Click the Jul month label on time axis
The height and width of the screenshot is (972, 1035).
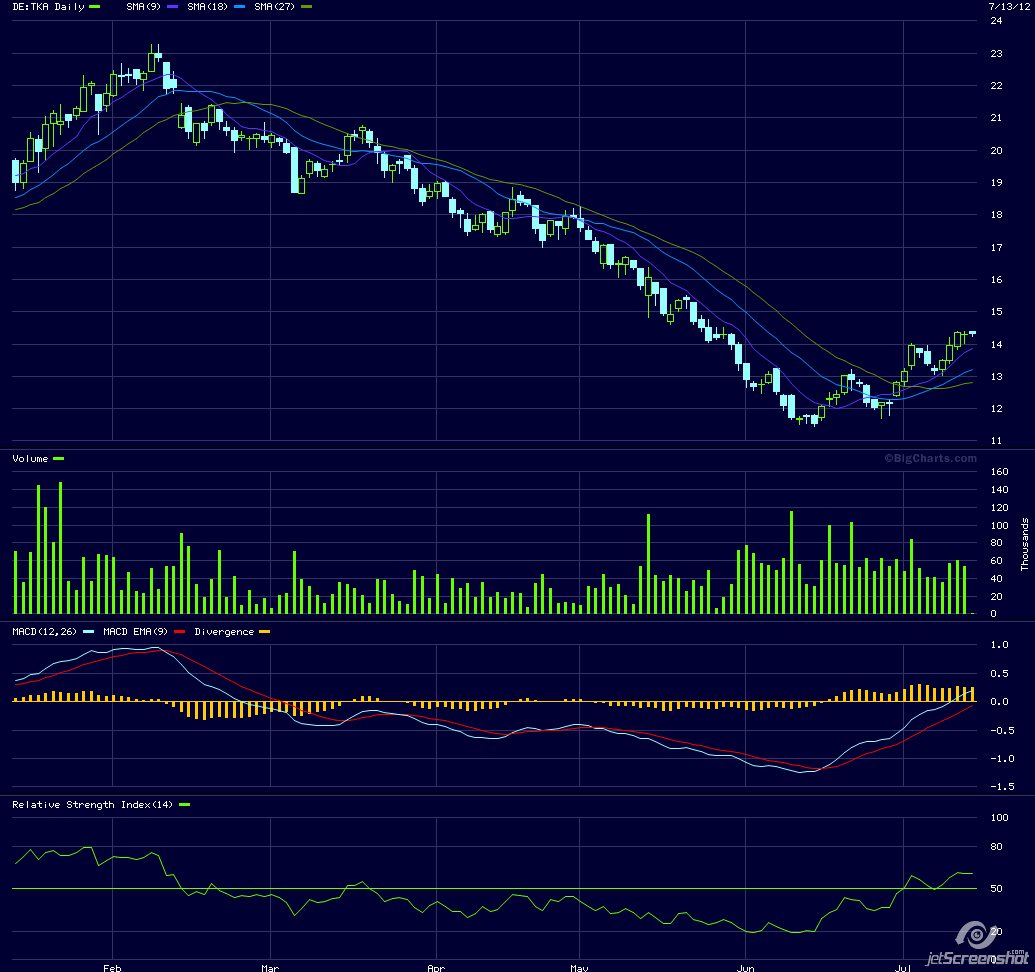[903, 967]
